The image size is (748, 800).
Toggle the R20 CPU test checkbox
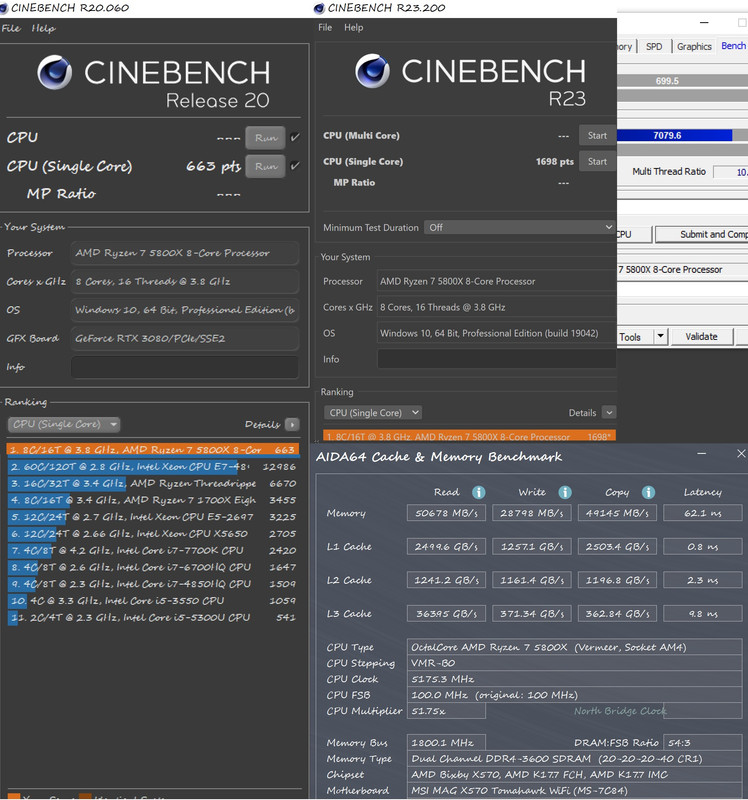(x=295, y=137)
